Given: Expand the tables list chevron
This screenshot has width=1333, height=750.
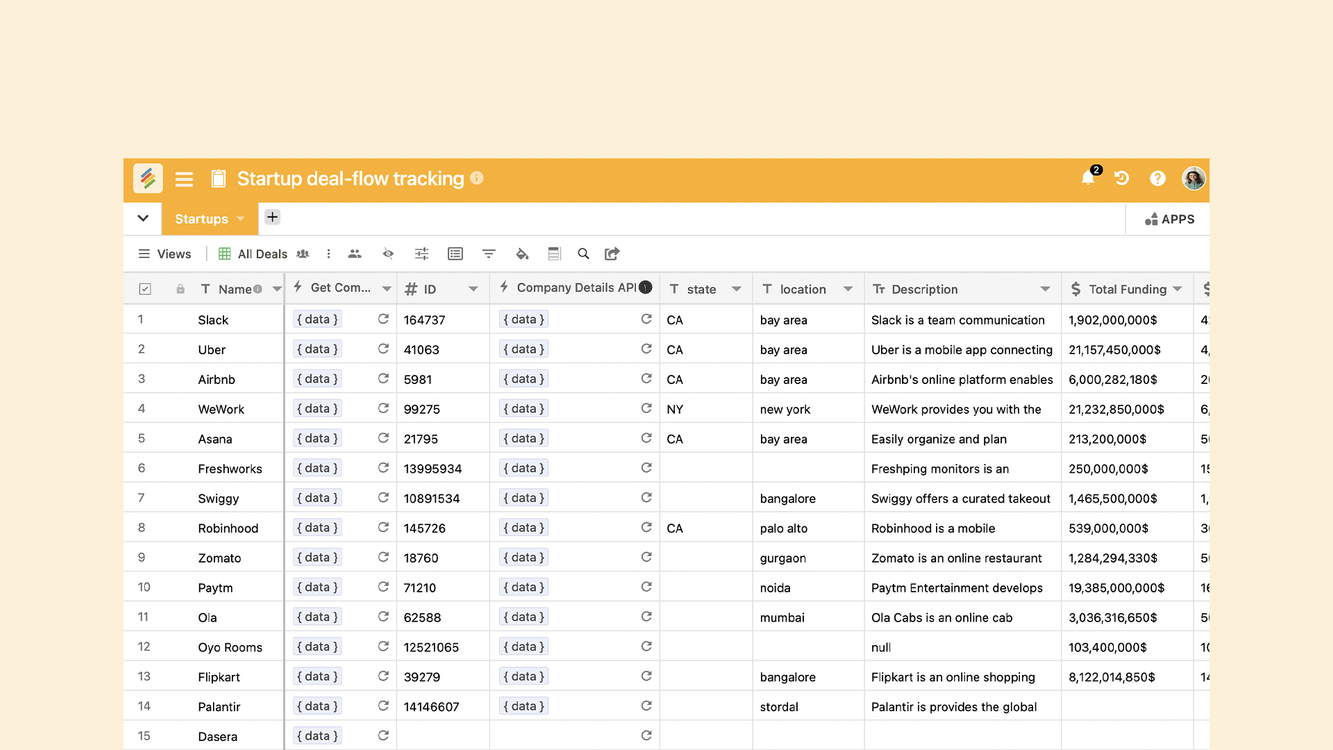Looking at the screenshot, I should click(x=143, y=218).
